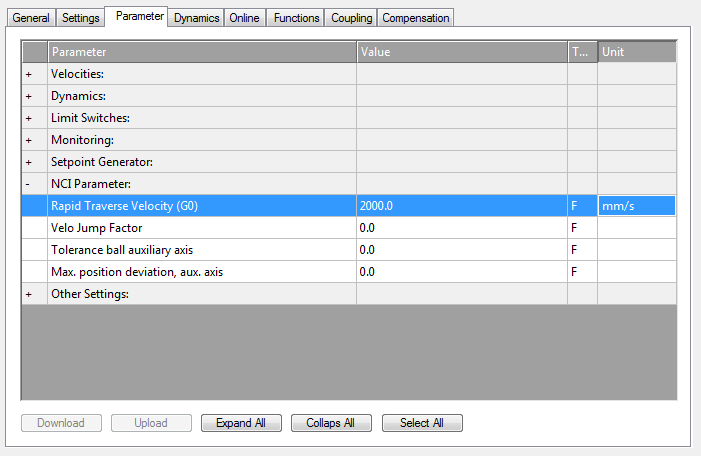Collapse the NCI Parameter group

point(28,184)
